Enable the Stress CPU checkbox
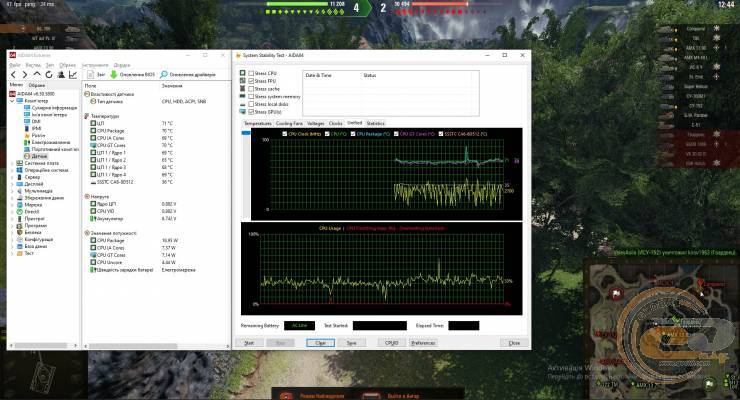The width and height of the screenshot is (740, 400). point(251,73)
